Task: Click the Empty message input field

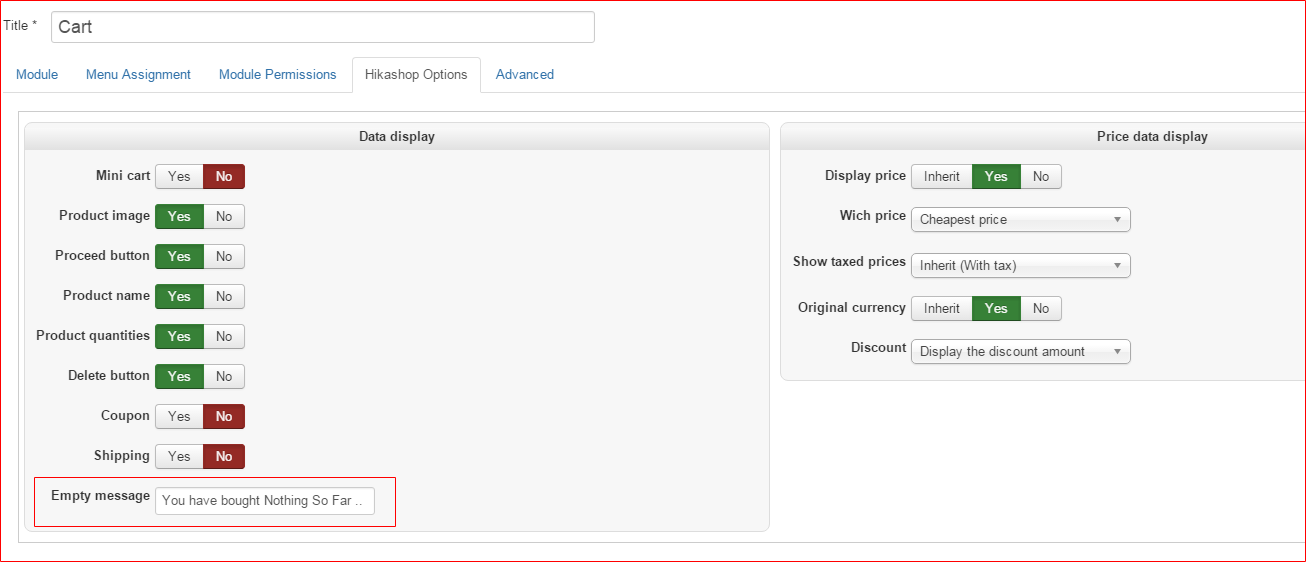Action: point(264,501)
